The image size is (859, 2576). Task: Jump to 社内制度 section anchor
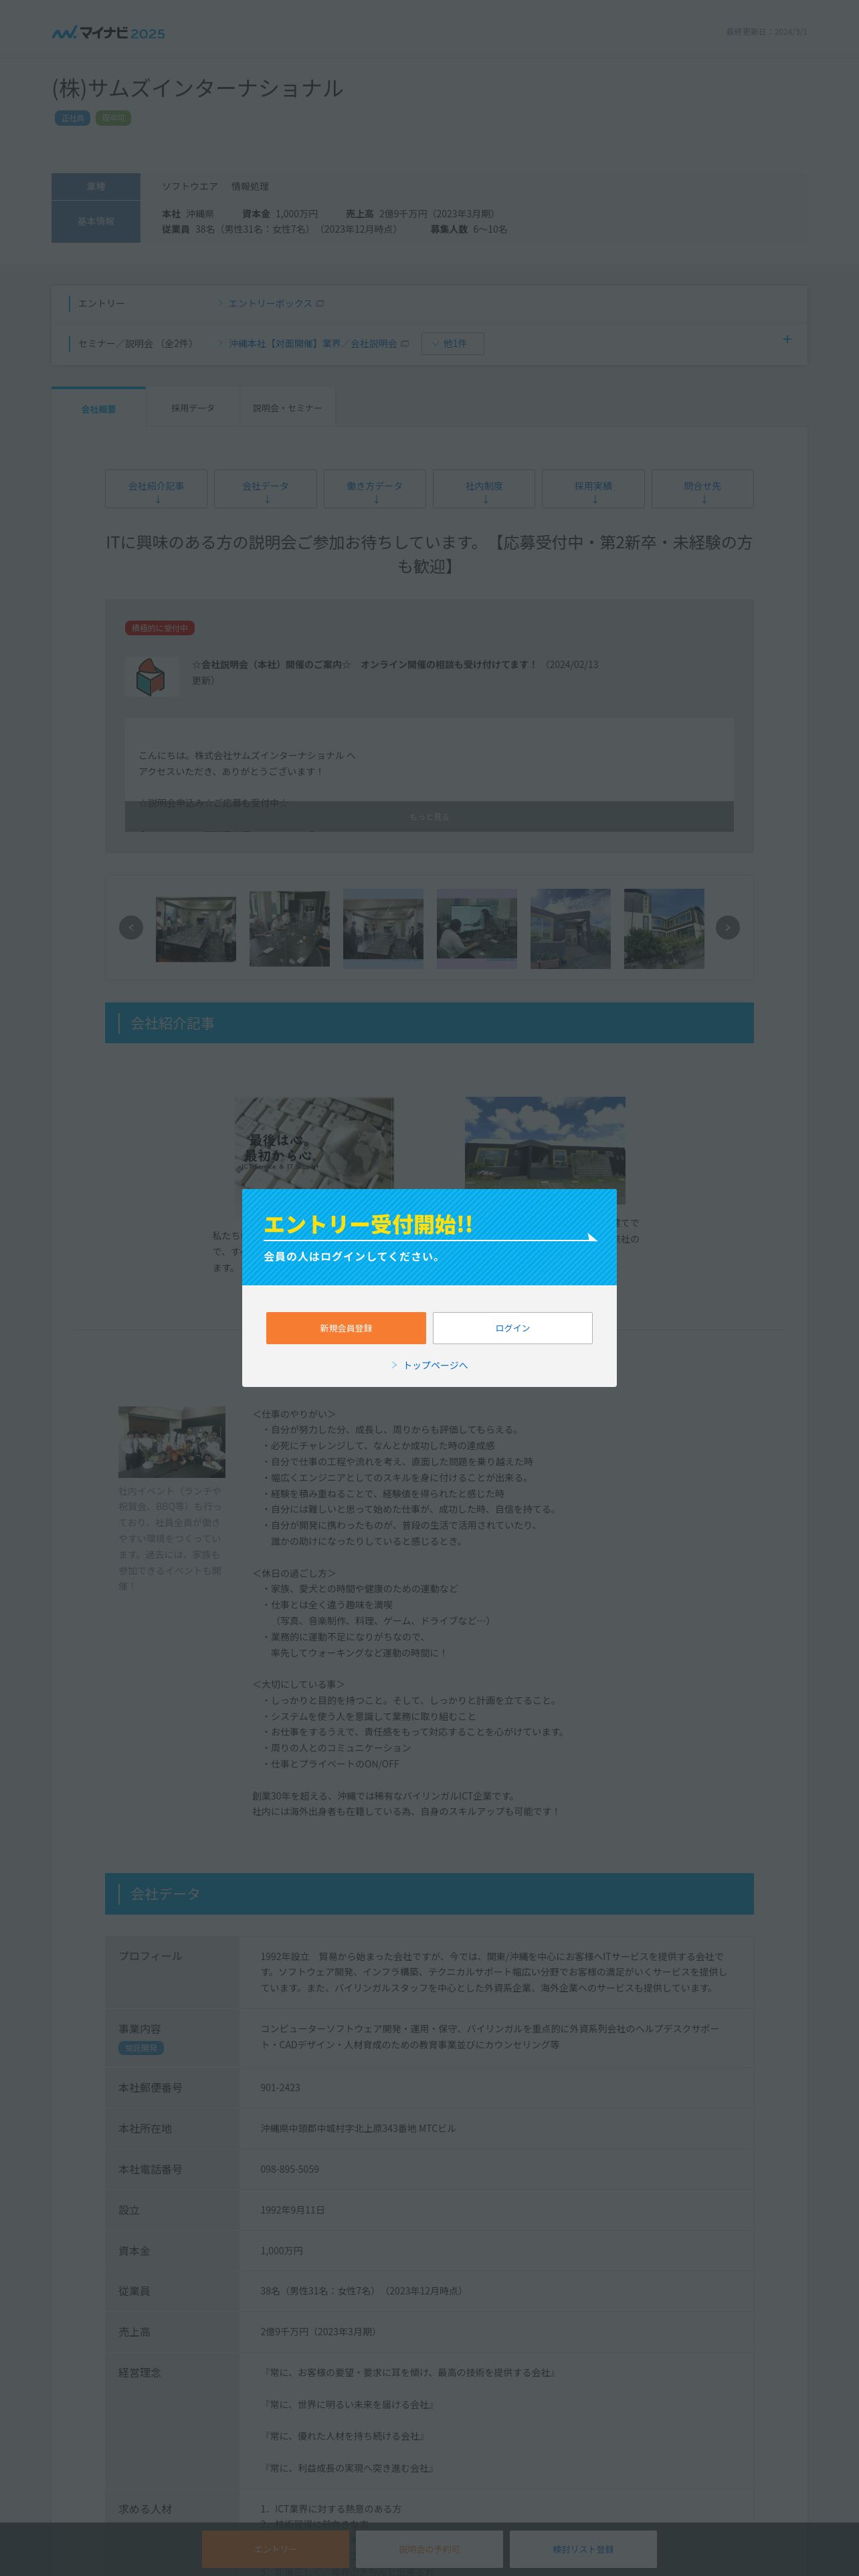(x=484, y=489)
